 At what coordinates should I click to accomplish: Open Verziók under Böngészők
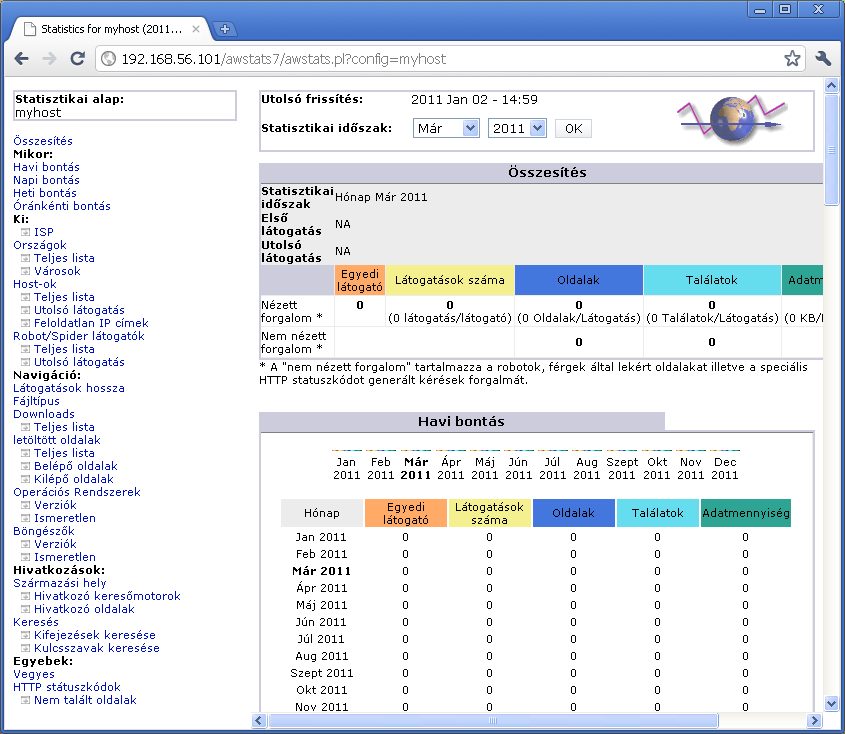point(55,544)
